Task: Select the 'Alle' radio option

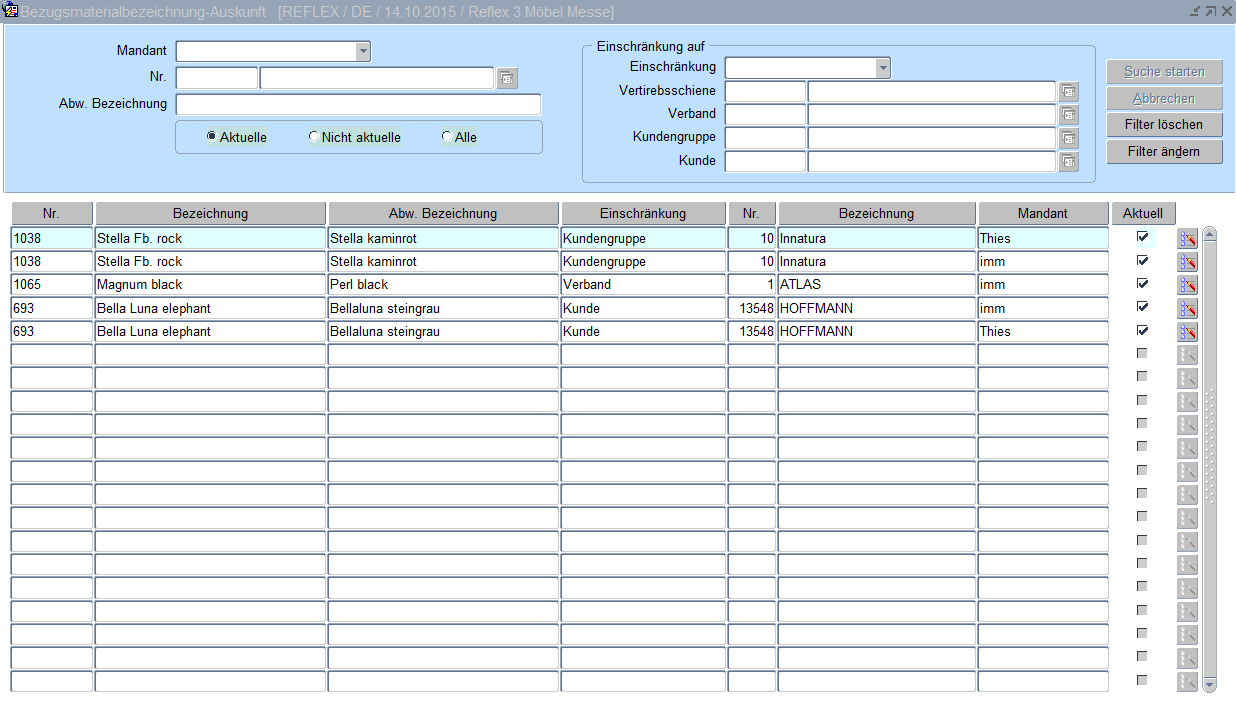Action: (x=447, y=137)
